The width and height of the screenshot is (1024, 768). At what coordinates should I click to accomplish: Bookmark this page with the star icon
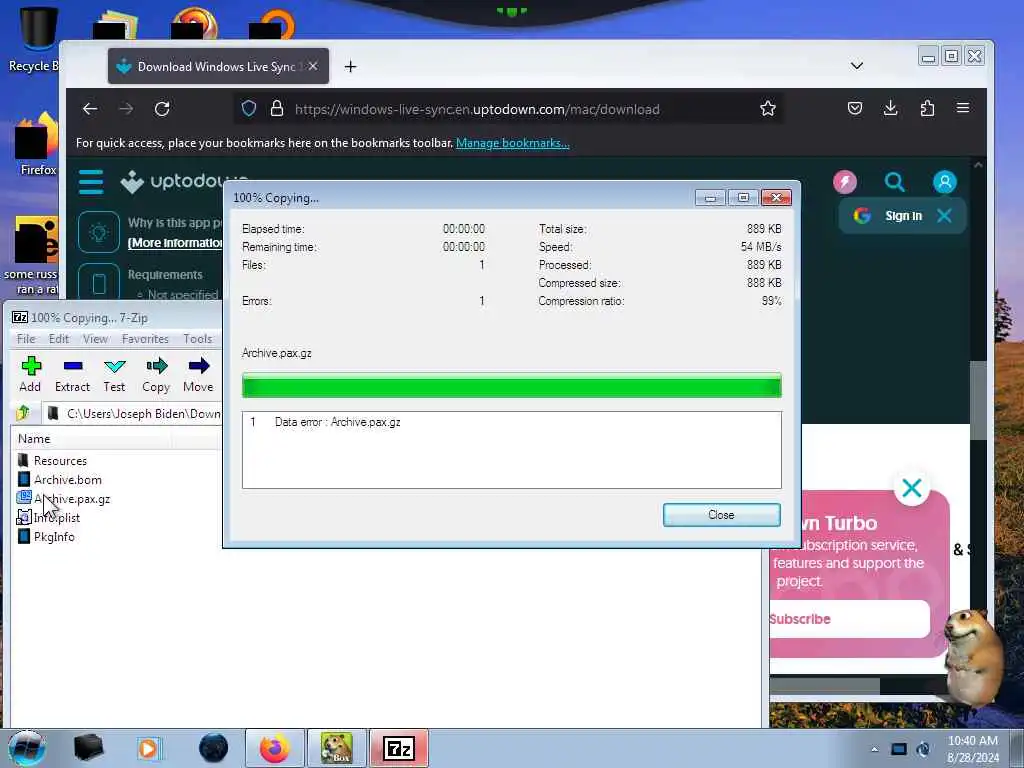point(768,108)
